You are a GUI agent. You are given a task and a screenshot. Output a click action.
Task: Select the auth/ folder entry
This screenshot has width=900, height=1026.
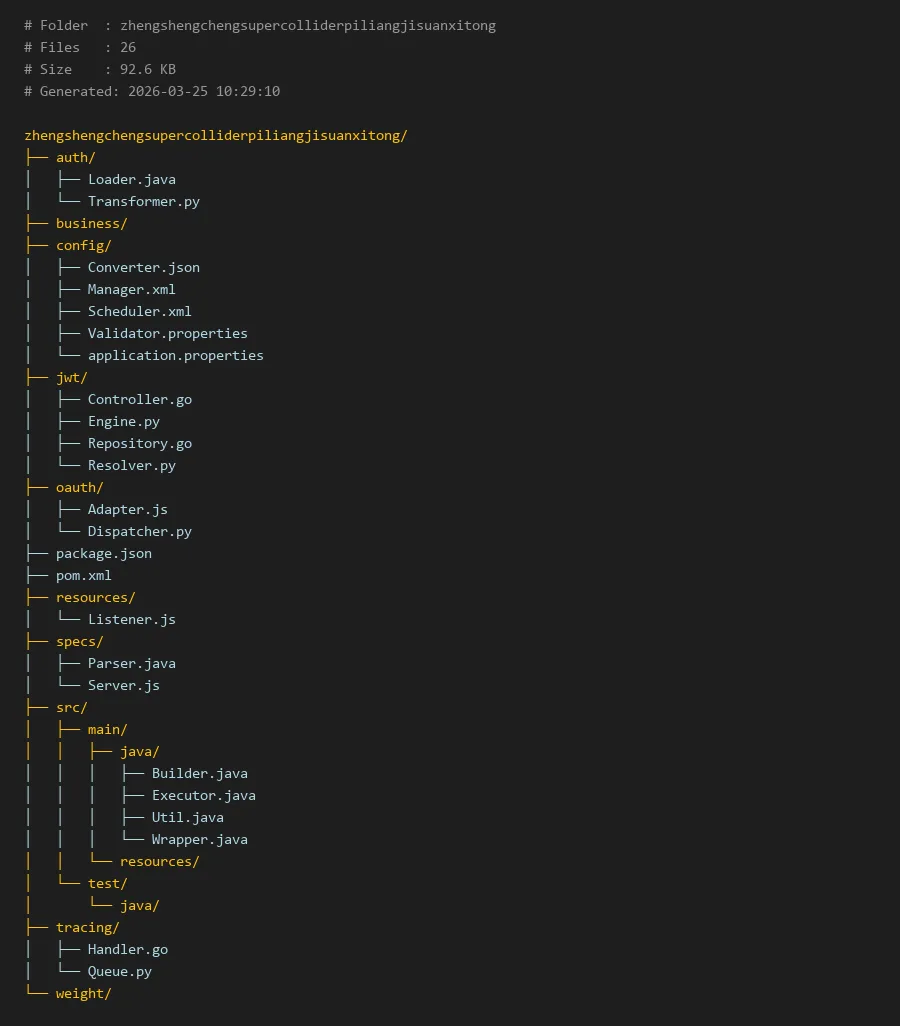75,158
